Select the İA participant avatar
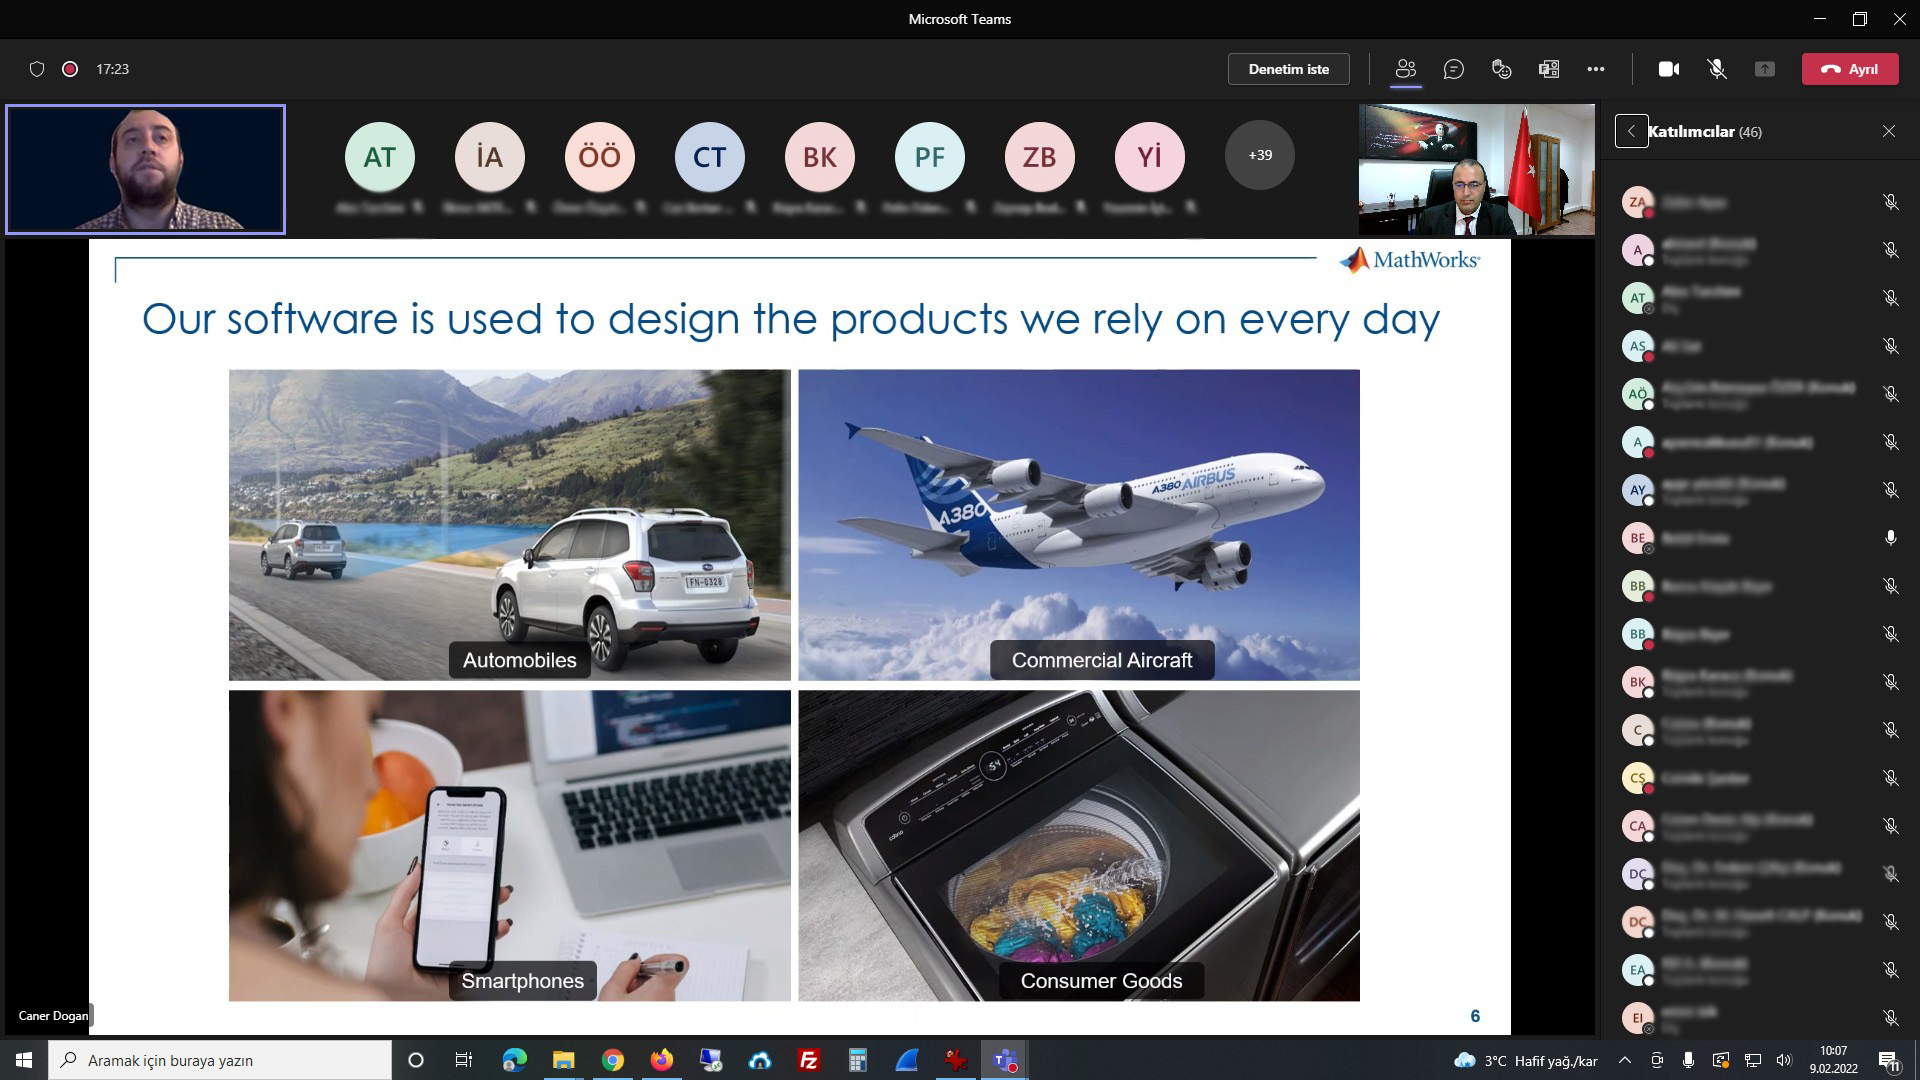Screen dimensions: 1920x1080 (x=490, y=156)
